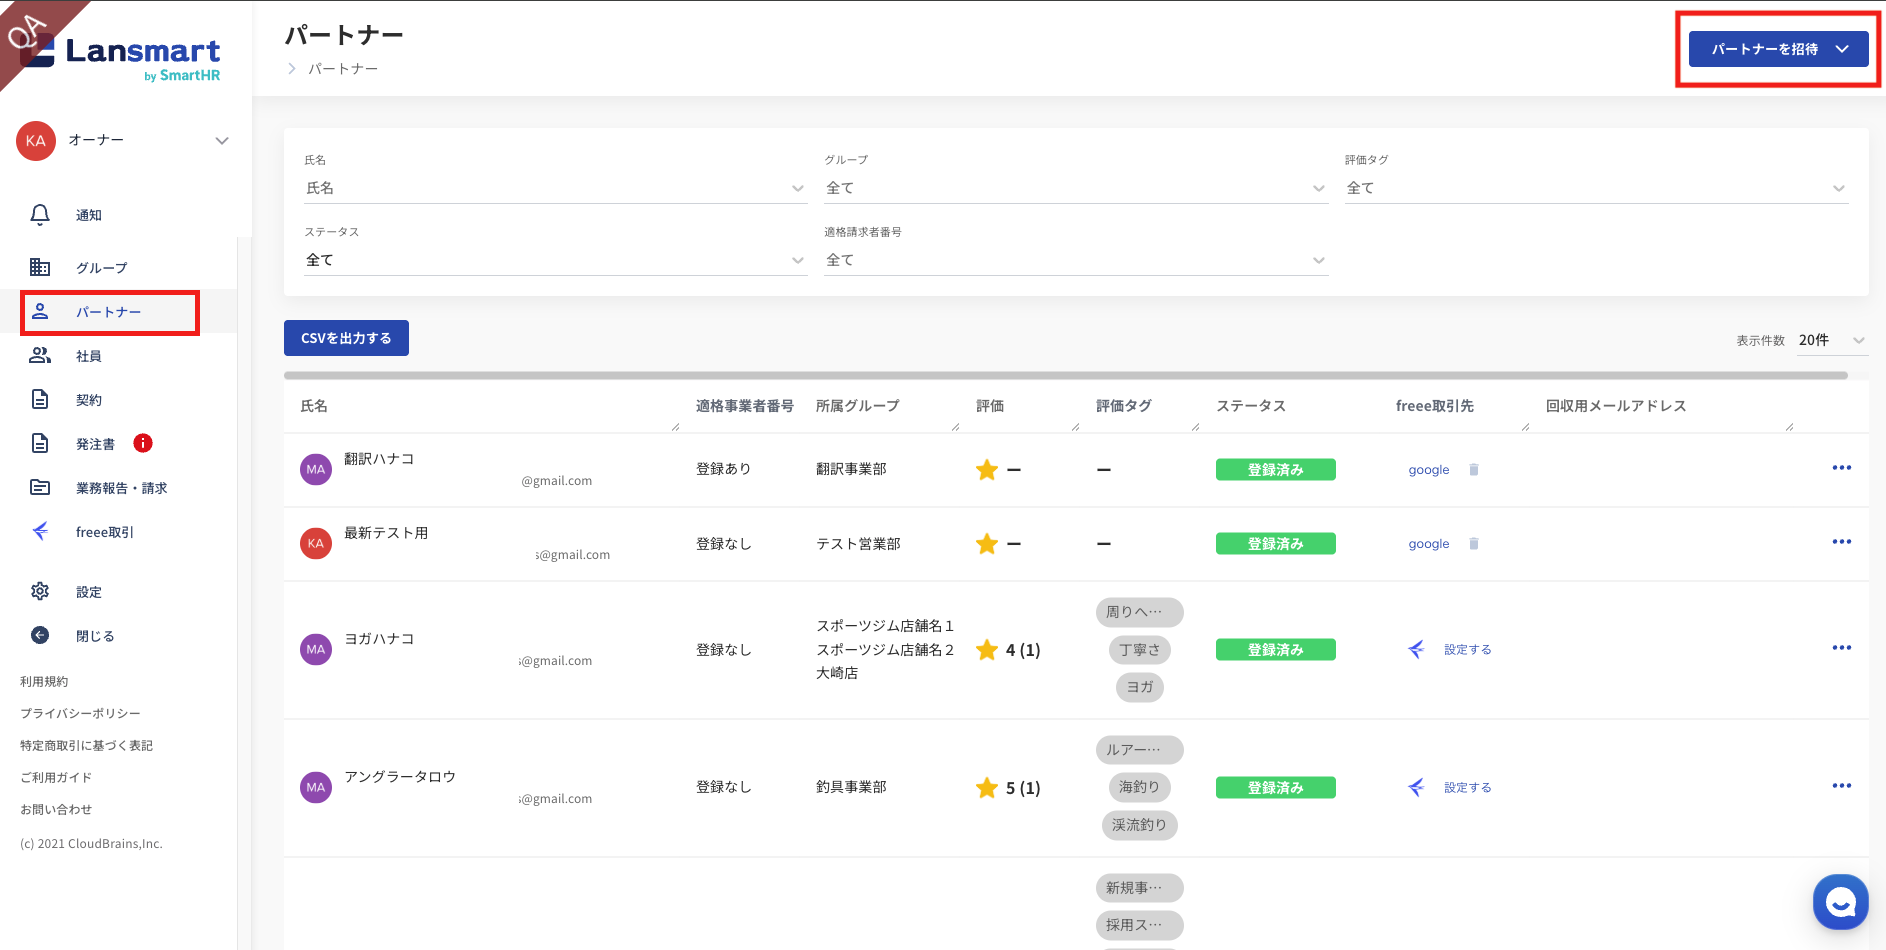Click the people icon beside 社員
This screenshot has height=950, width=1886.
40,355
